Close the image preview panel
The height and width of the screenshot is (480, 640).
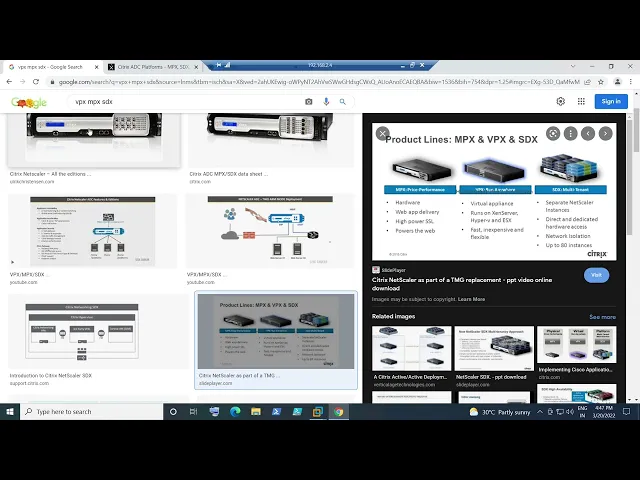point(382,133)
